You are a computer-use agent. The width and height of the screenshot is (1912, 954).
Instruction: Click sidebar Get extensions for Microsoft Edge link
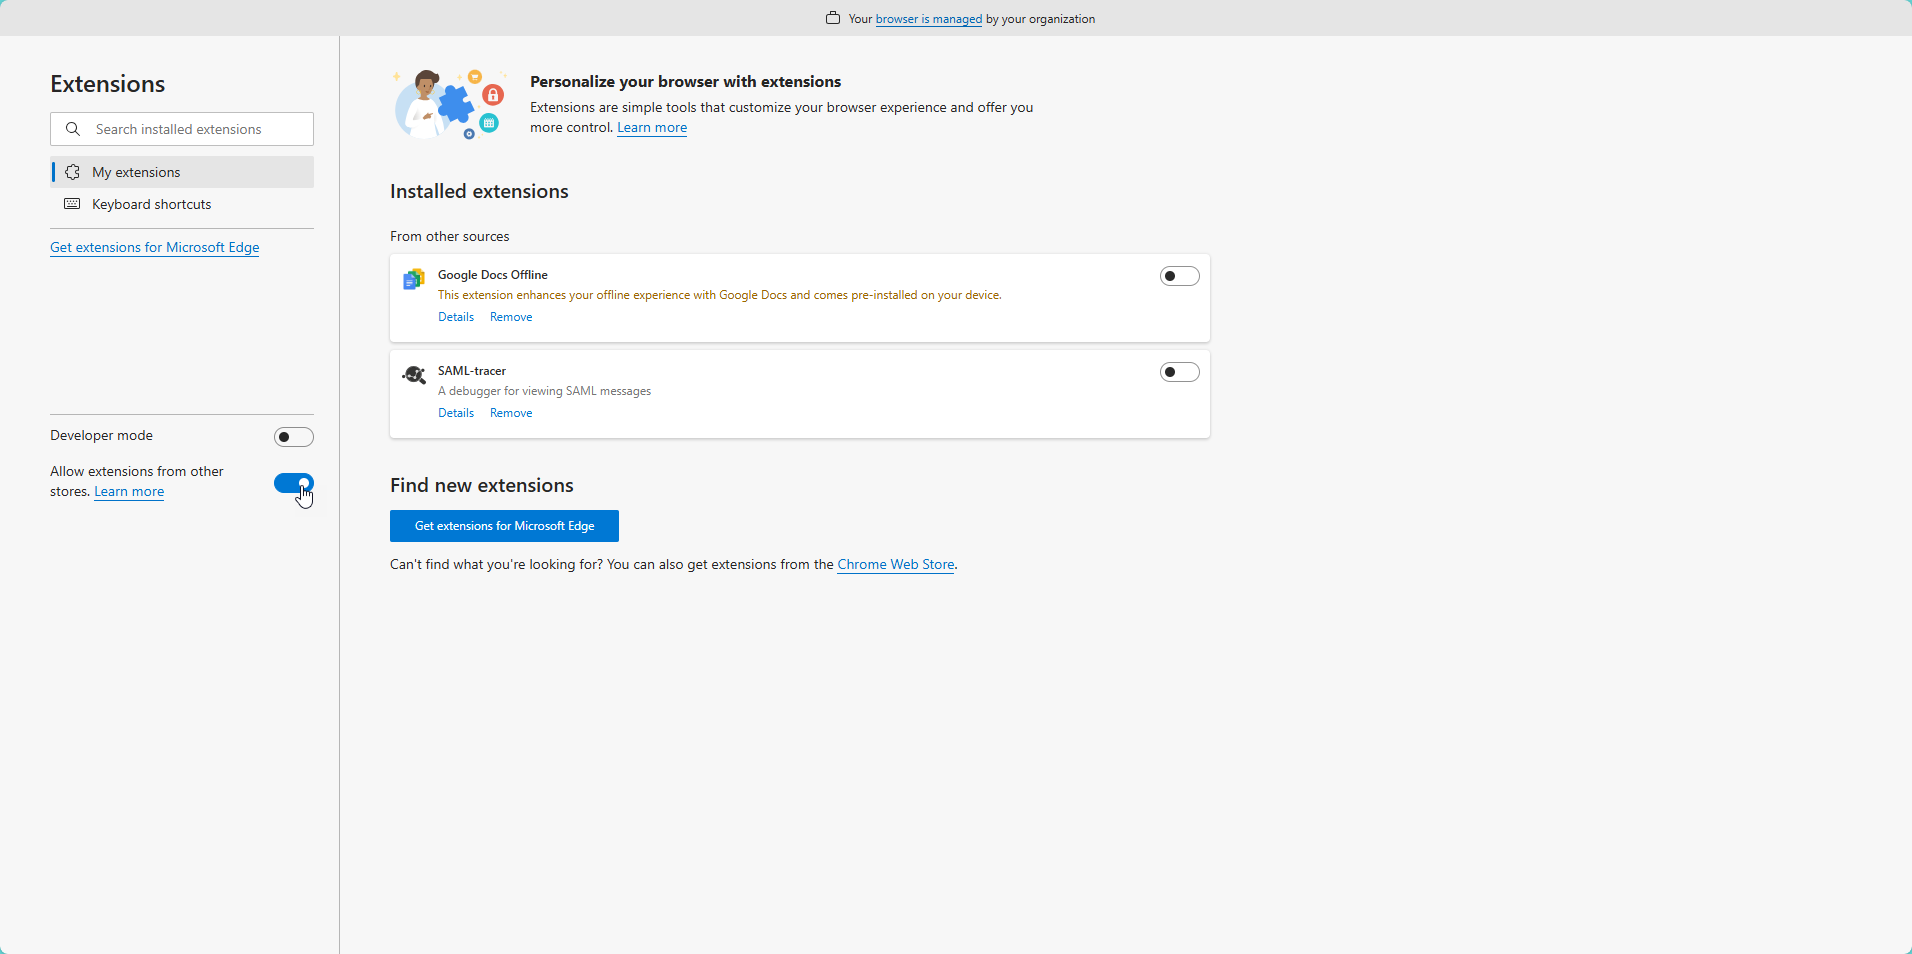coord(155,247)
